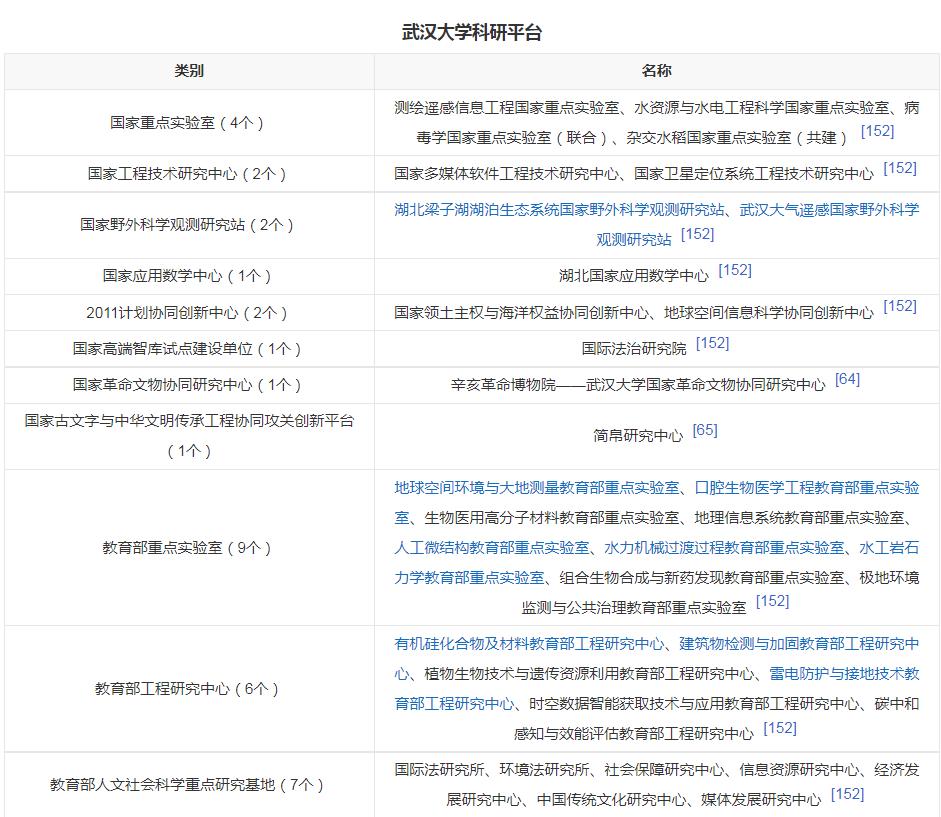Open link 有机硅化合物及材料教育部工程研究中心

pyautogui.click(x=529, y=644)
